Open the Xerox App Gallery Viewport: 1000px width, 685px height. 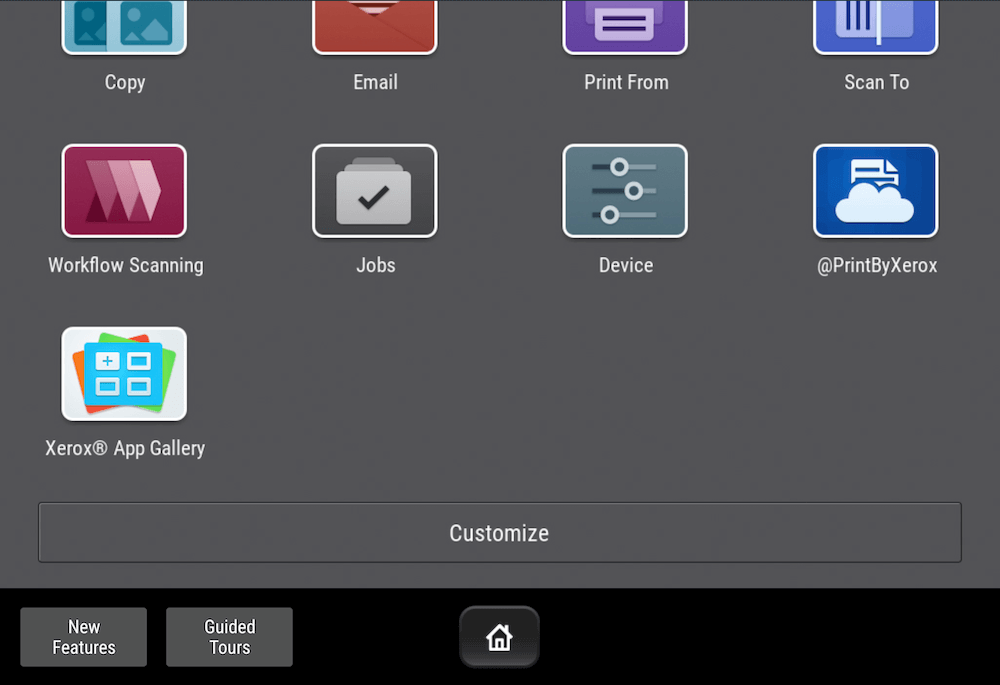tap(124, 374)
